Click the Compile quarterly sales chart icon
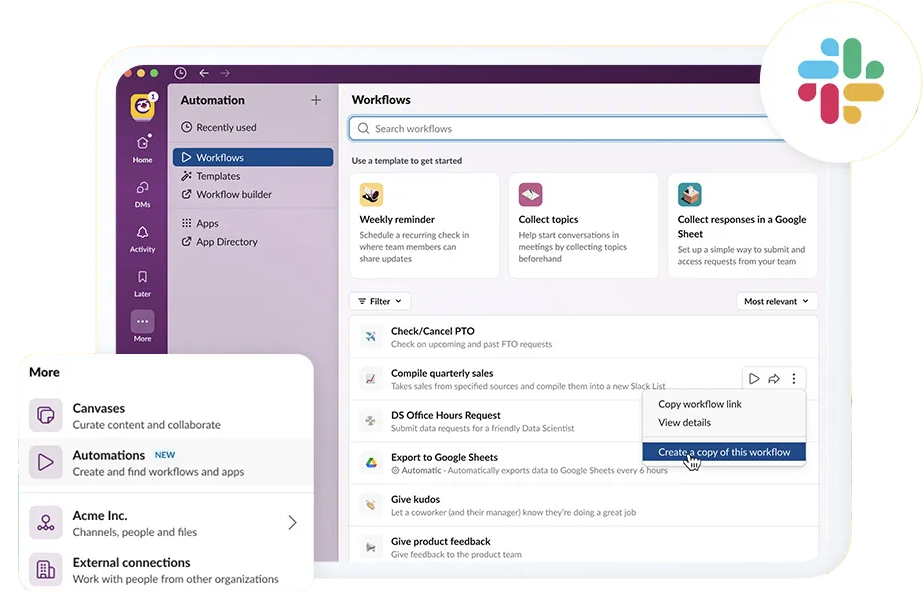Screen dimensions: 923x593 point(371,379)
